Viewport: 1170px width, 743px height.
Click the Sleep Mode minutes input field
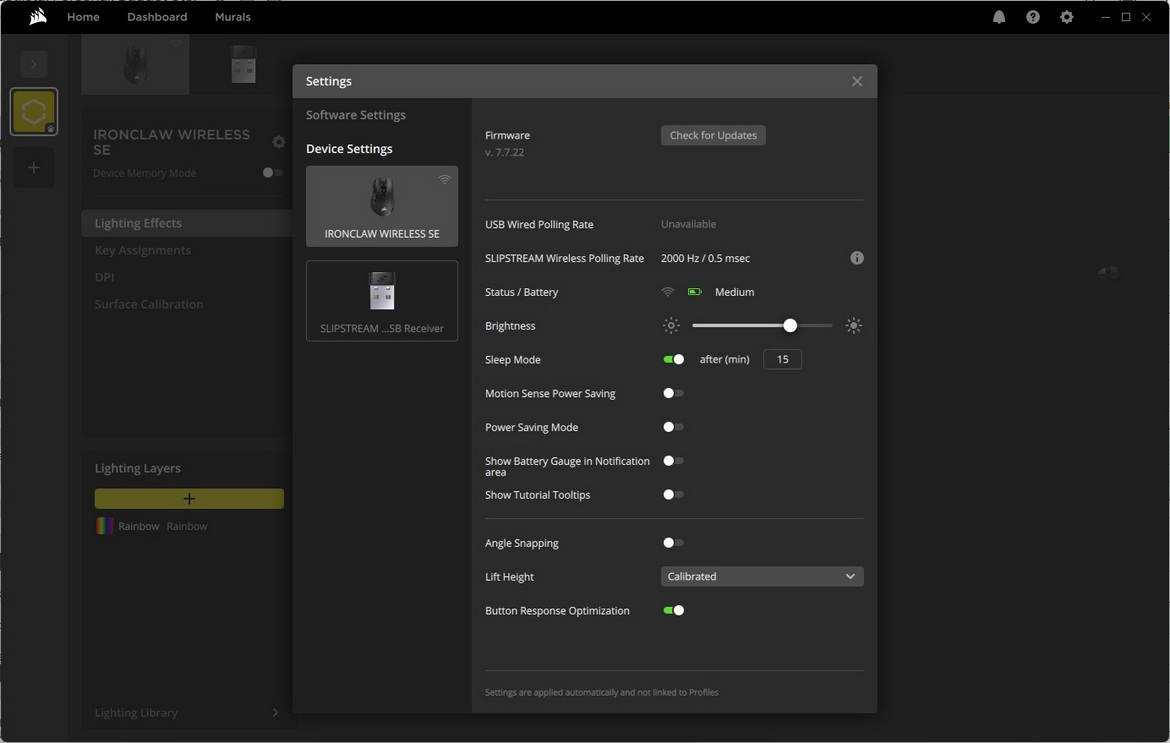click(x=782, y=359)
